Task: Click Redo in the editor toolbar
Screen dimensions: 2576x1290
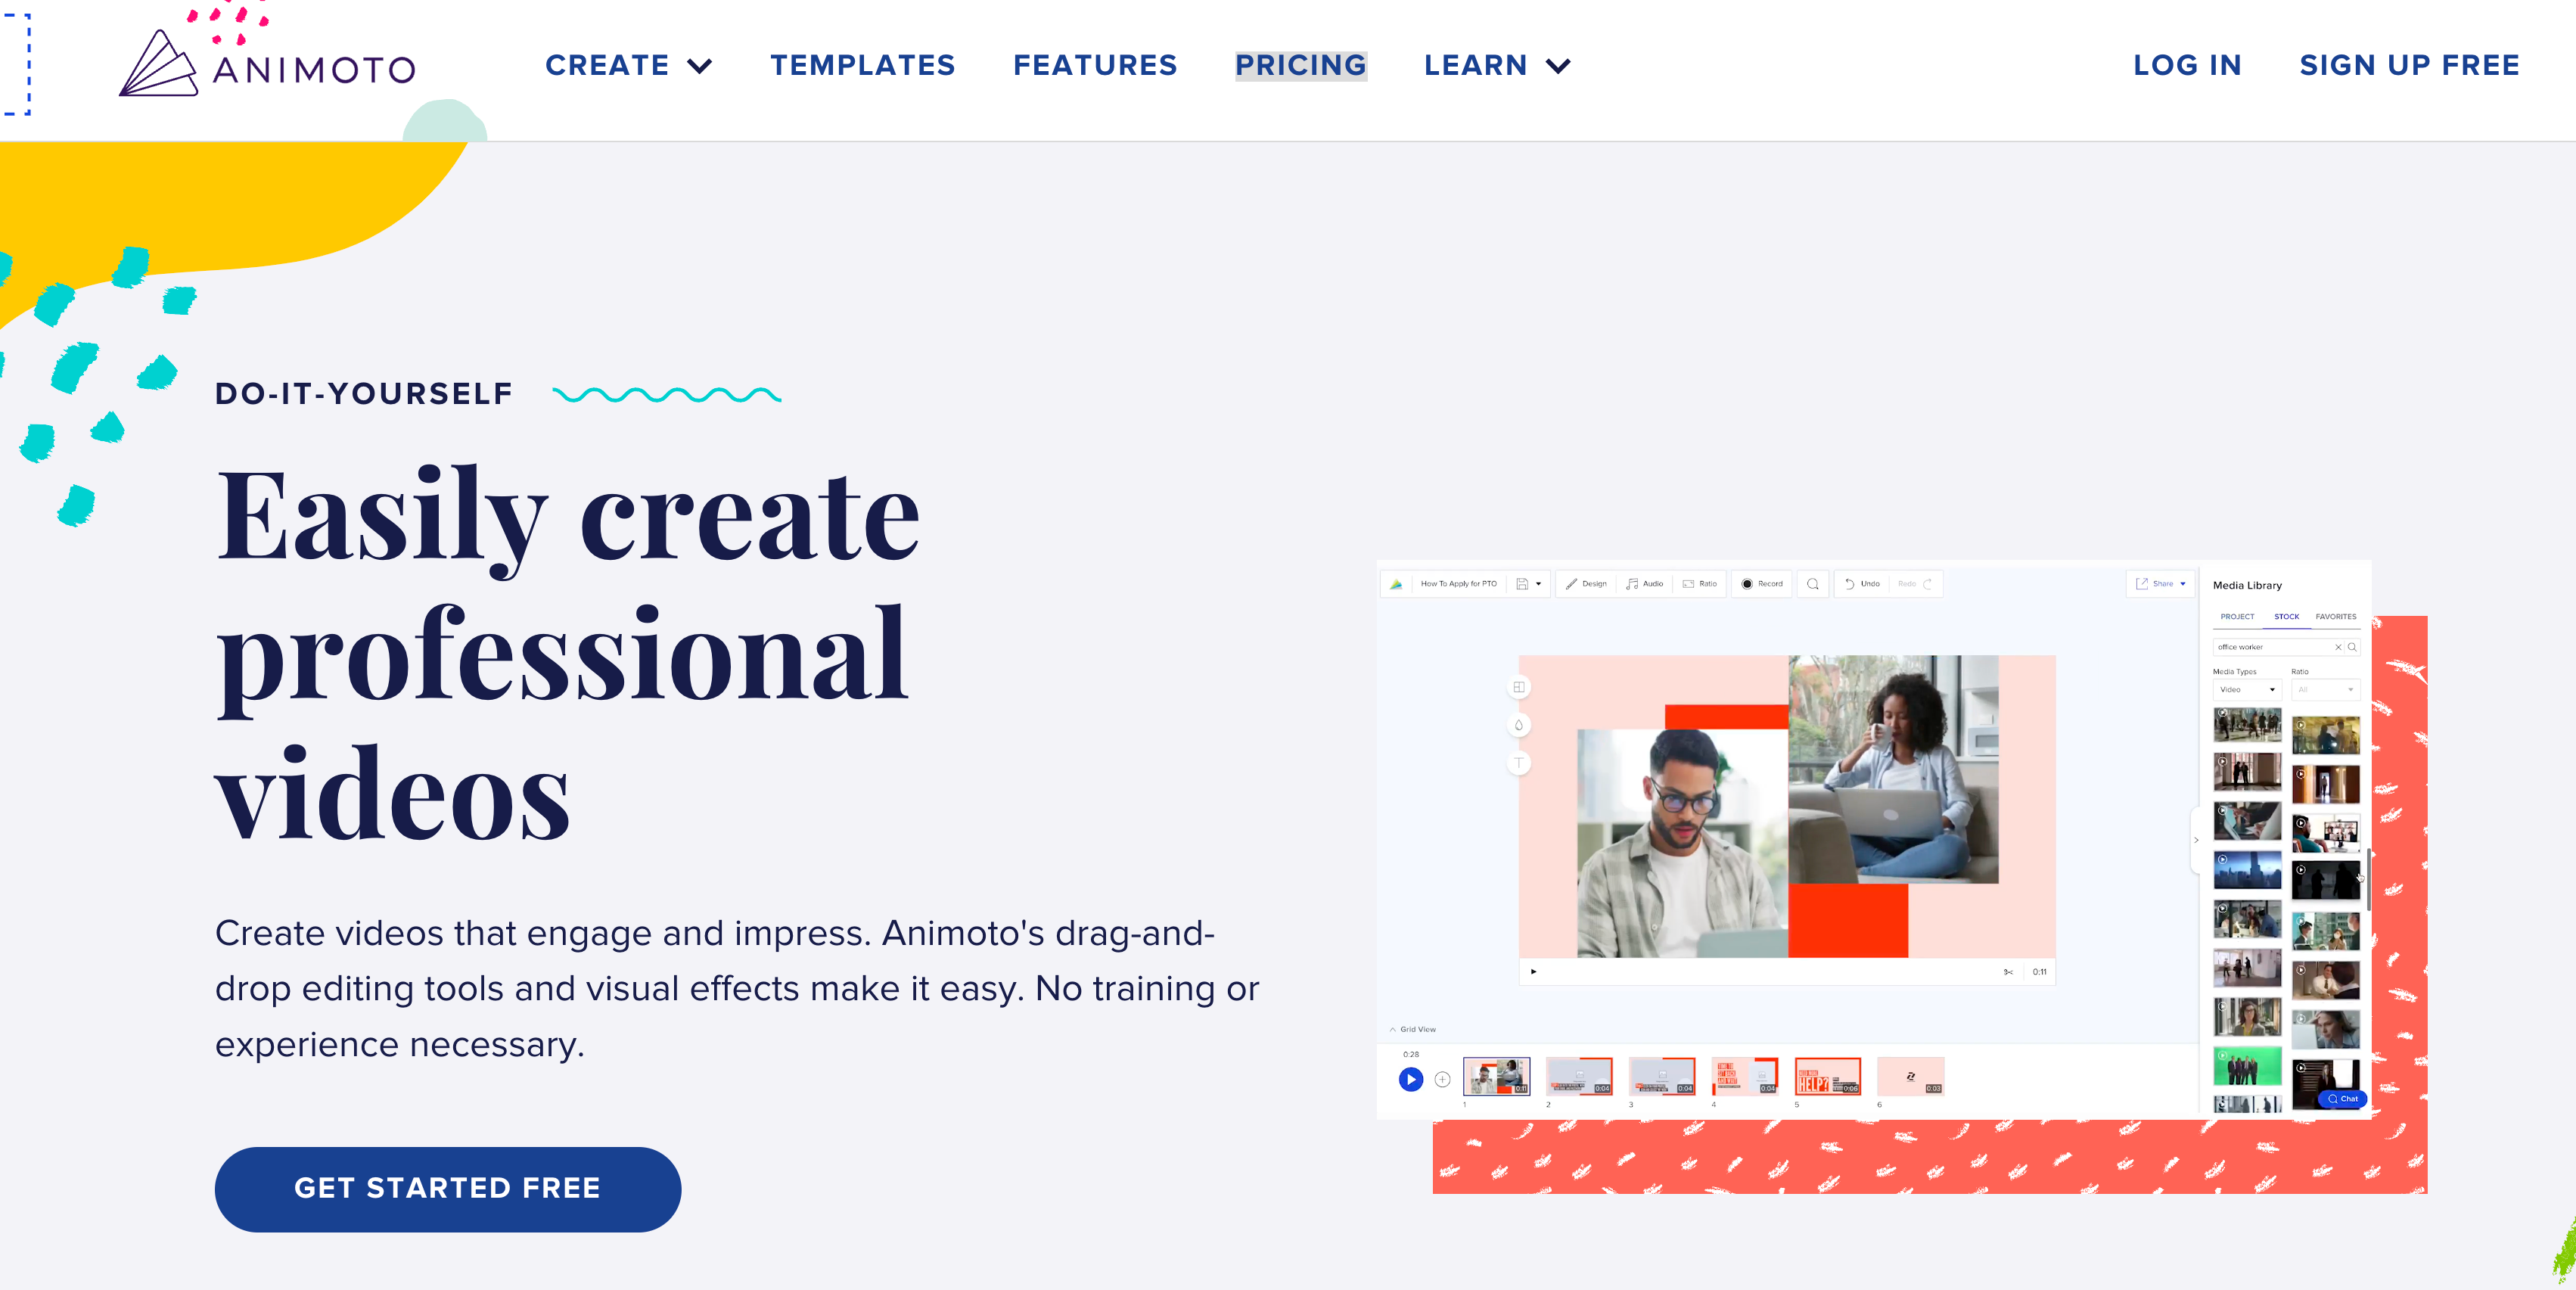Action: [1914, 584]
